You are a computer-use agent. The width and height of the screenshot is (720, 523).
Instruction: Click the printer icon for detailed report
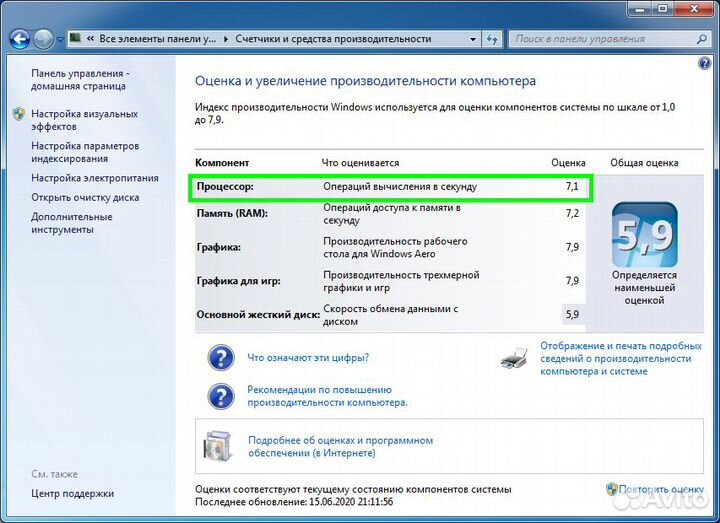coord(513,358)
